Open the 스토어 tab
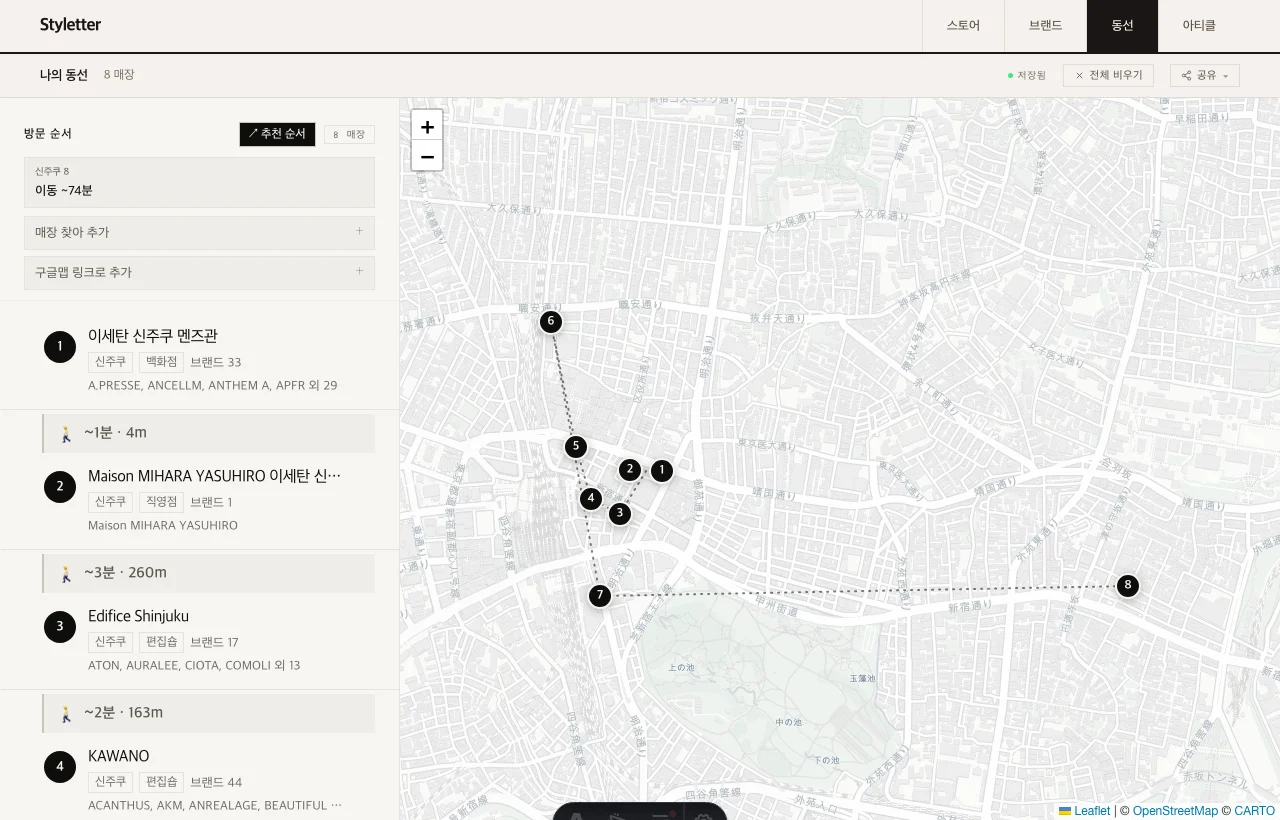 (963, 26)
